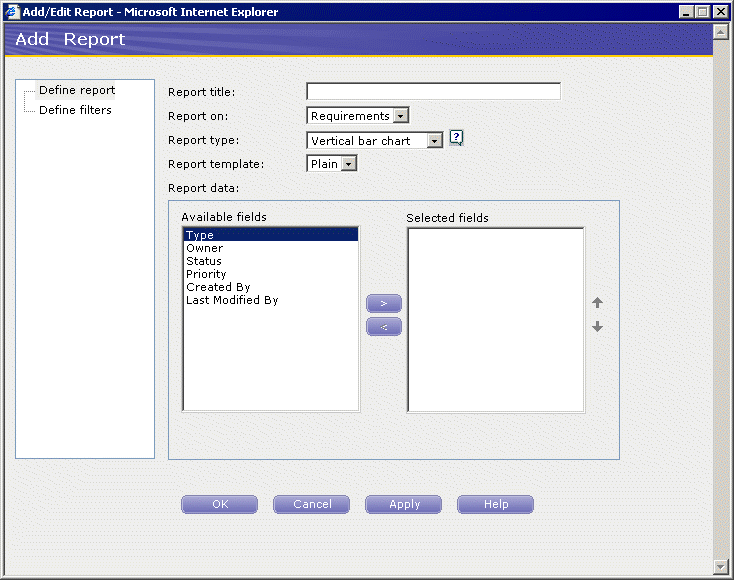Screen dimensions: 734x580
Task: Select Define report in navigation tree
Action: [x=77, y=90]
